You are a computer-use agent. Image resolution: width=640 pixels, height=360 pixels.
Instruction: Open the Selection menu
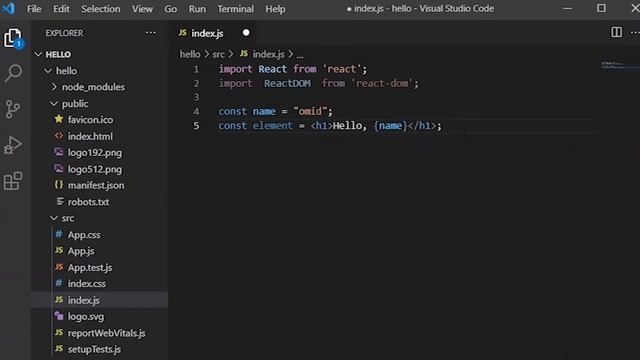(100, 9)
